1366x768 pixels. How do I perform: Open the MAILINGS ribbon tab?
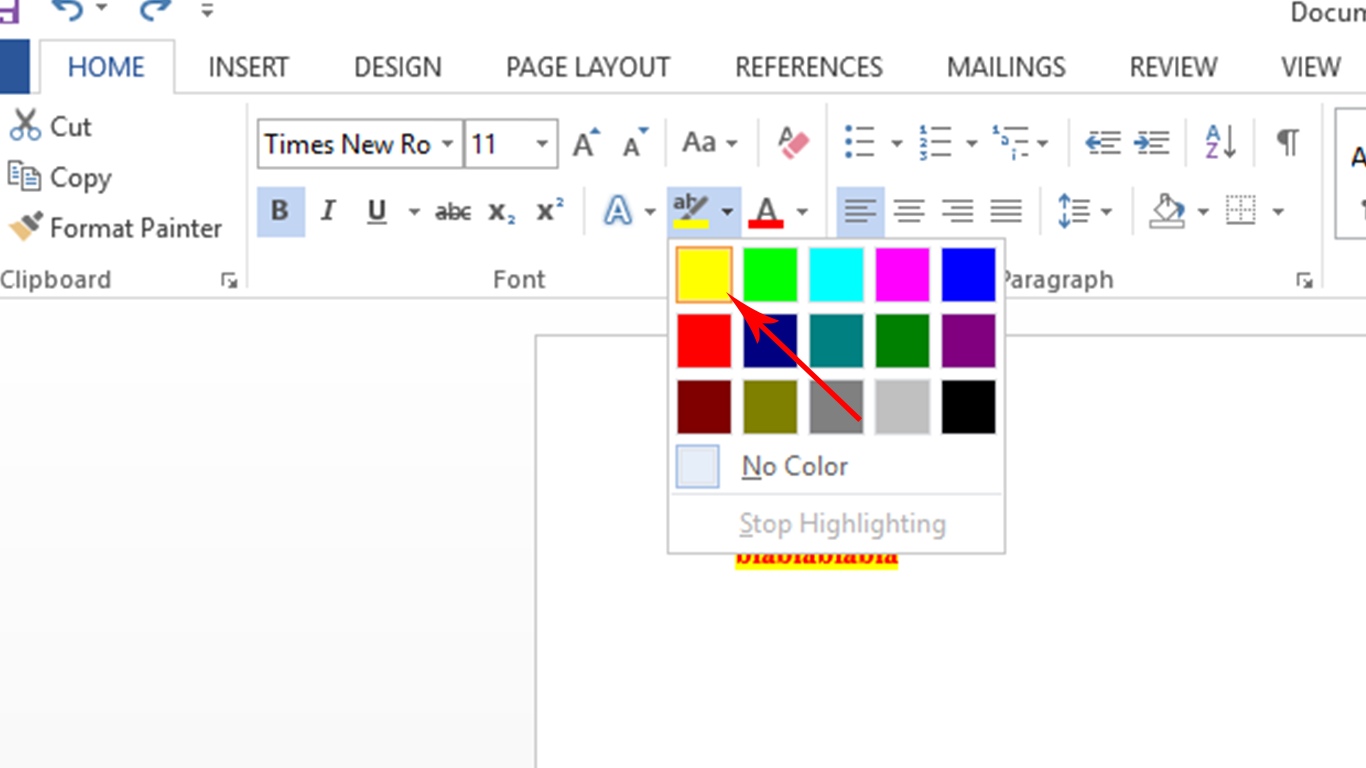pyautogui.click(x=1005, y=67)
